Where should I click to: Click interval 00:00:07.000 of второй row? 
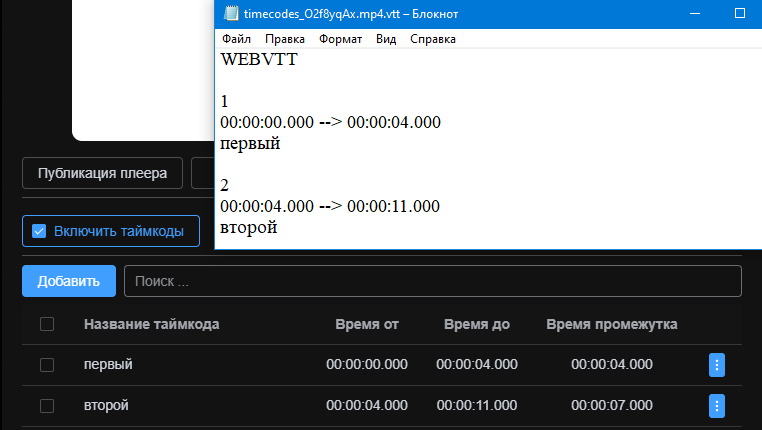[x=612, y=405]
